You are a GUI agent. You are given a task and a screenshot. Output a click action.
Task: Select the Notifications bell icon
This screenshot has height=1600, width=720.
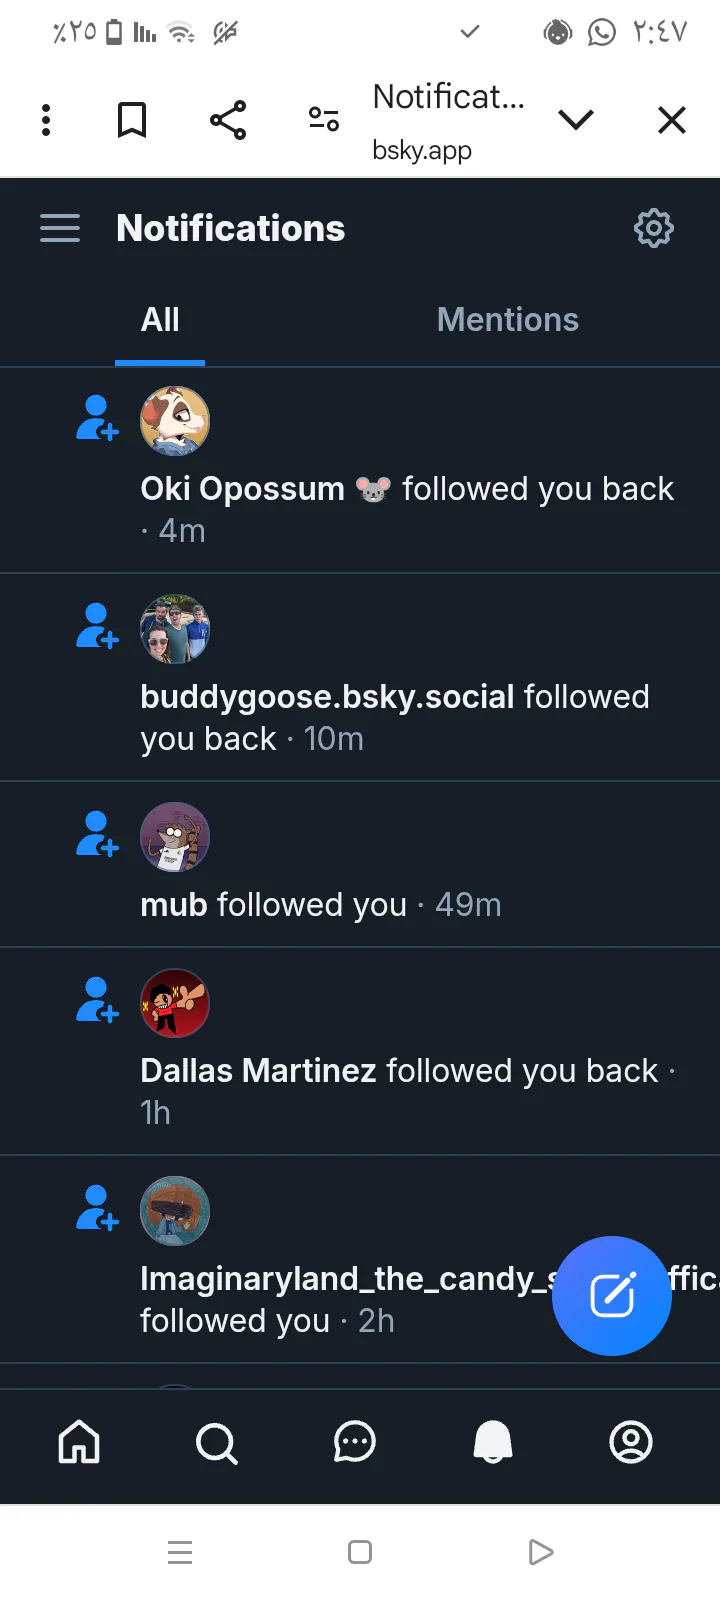point(492,1442)
